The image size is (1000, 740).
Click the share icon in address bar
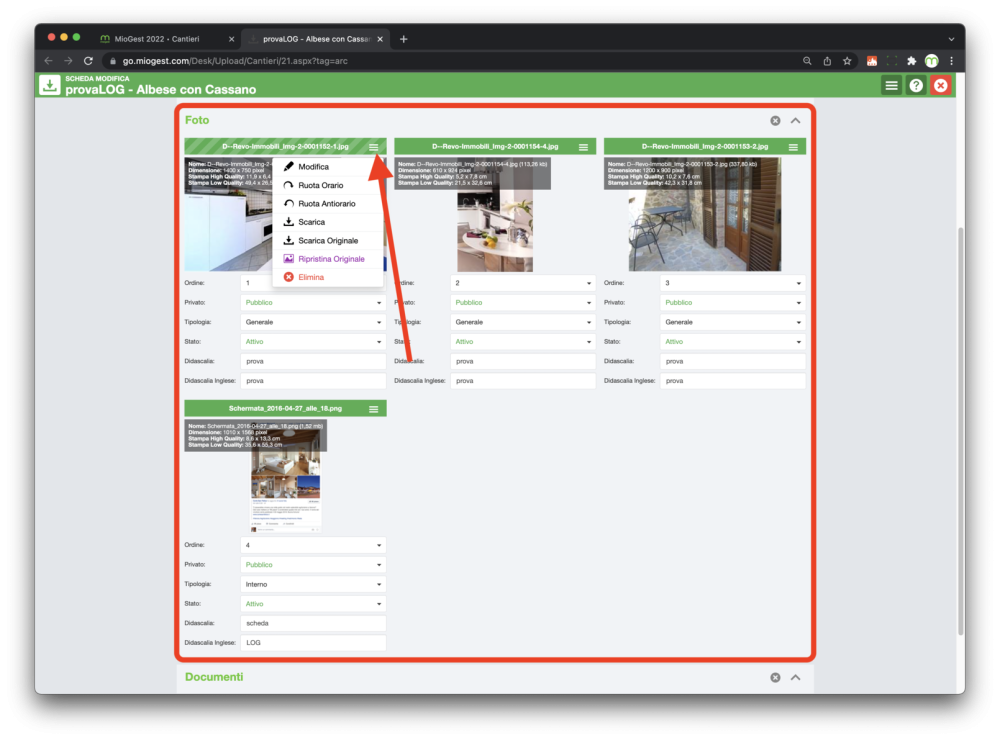coord(827,61)
